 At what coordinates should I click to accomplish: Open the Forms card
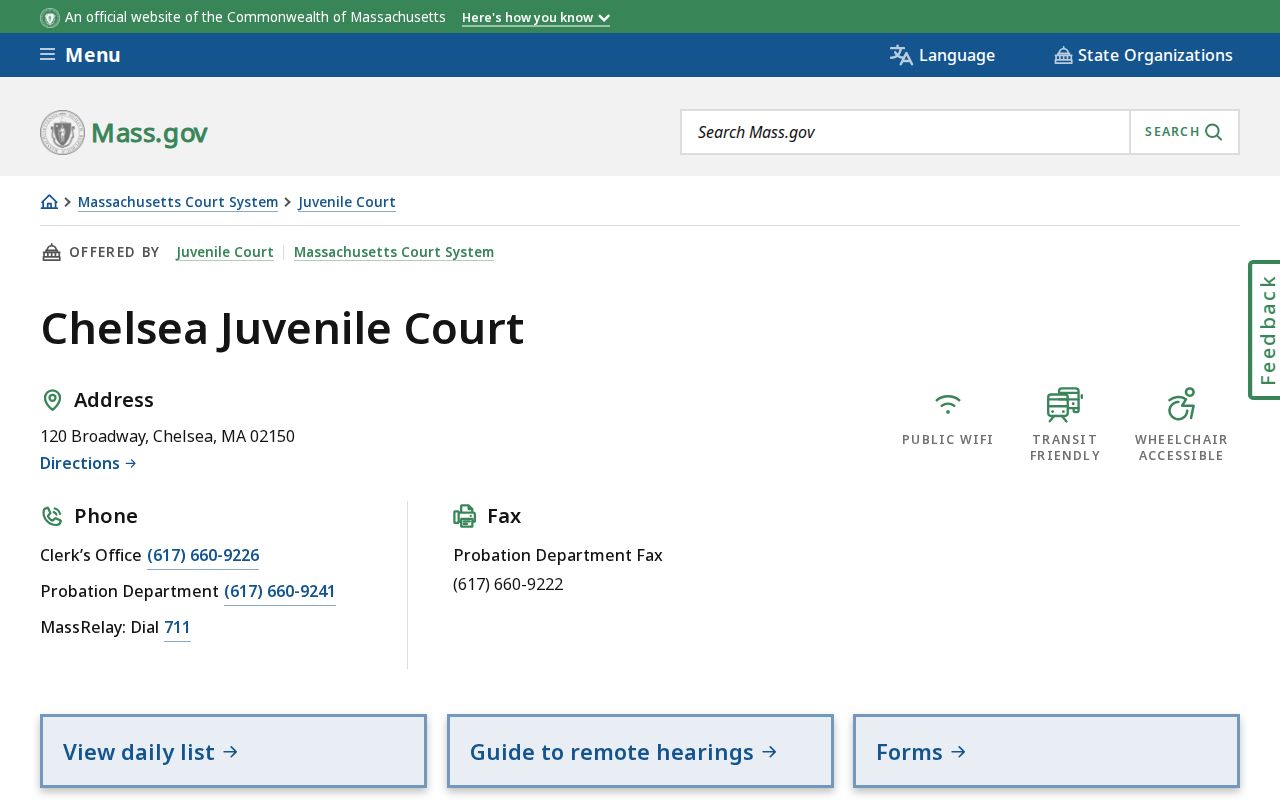tap(1046, 751)
